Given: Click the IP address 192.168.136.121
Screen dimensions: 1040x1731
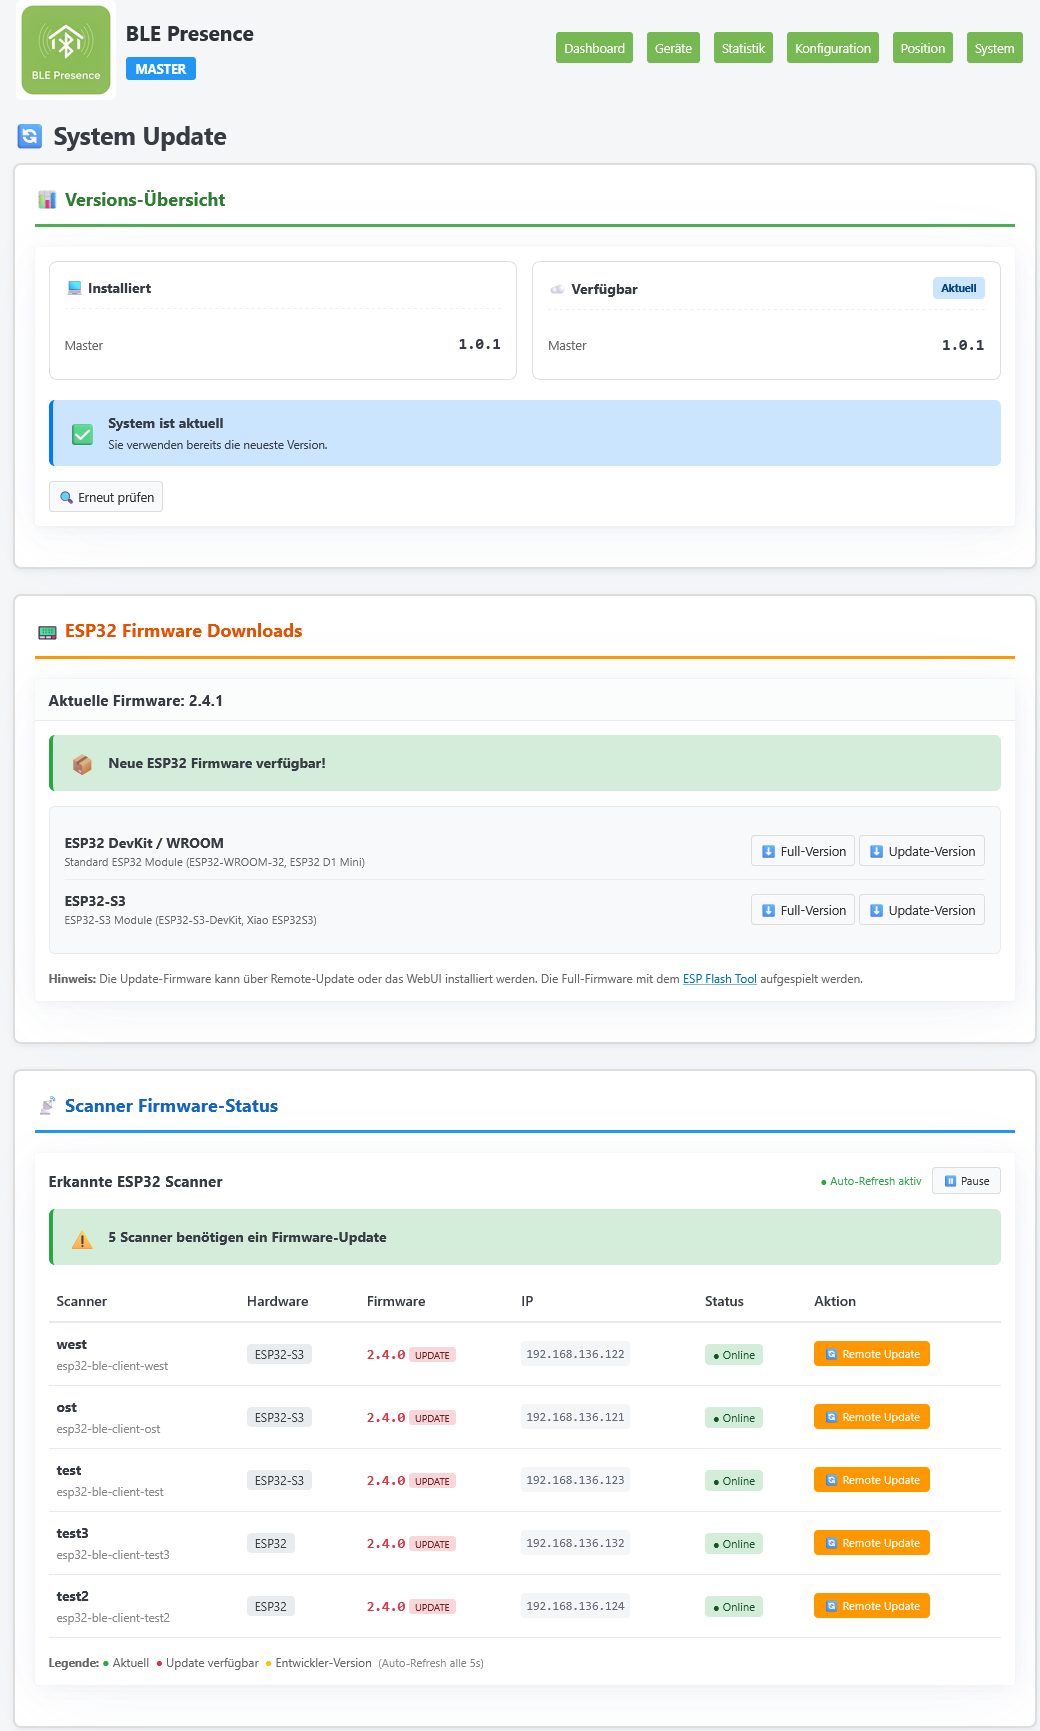Looking at the screenshot, I should pyautogui.click(x=575, y=1417).
